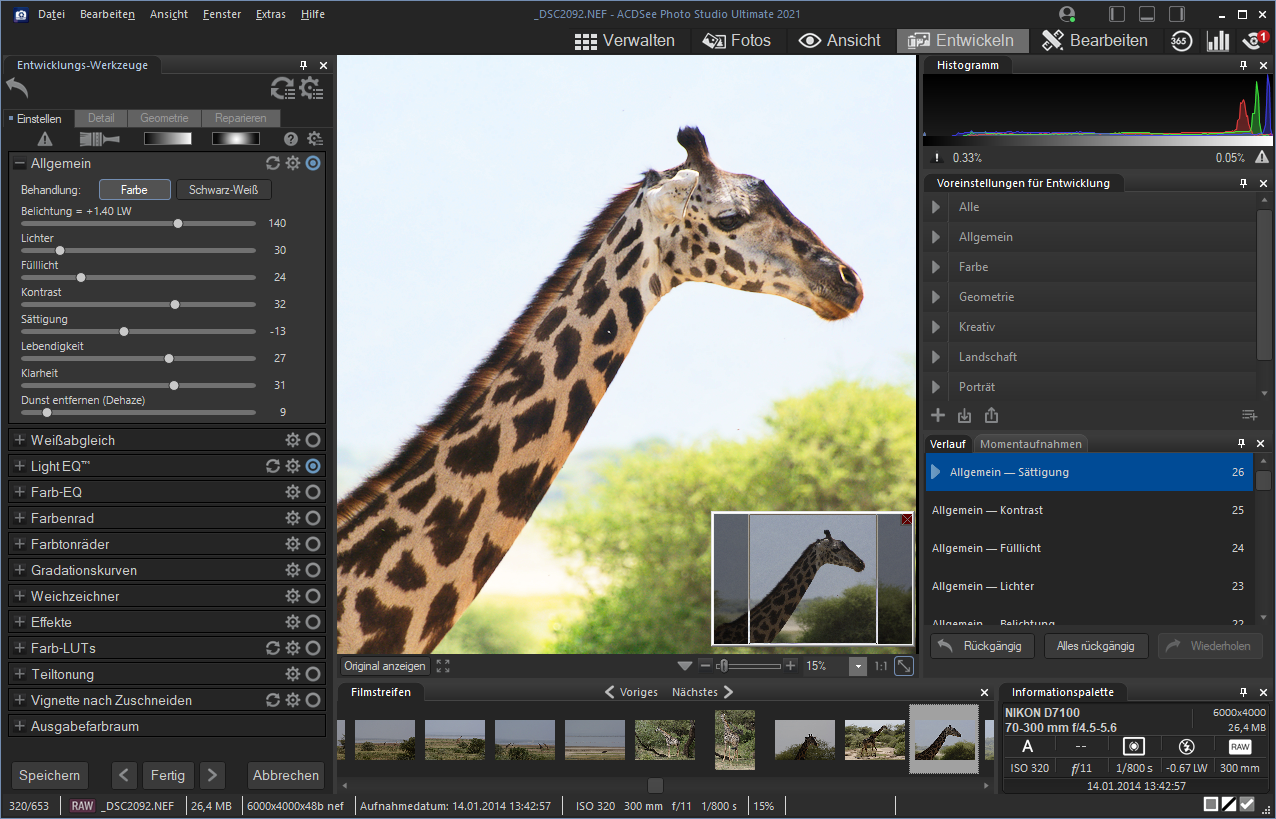Switch to the Geometrie tab

164,118
